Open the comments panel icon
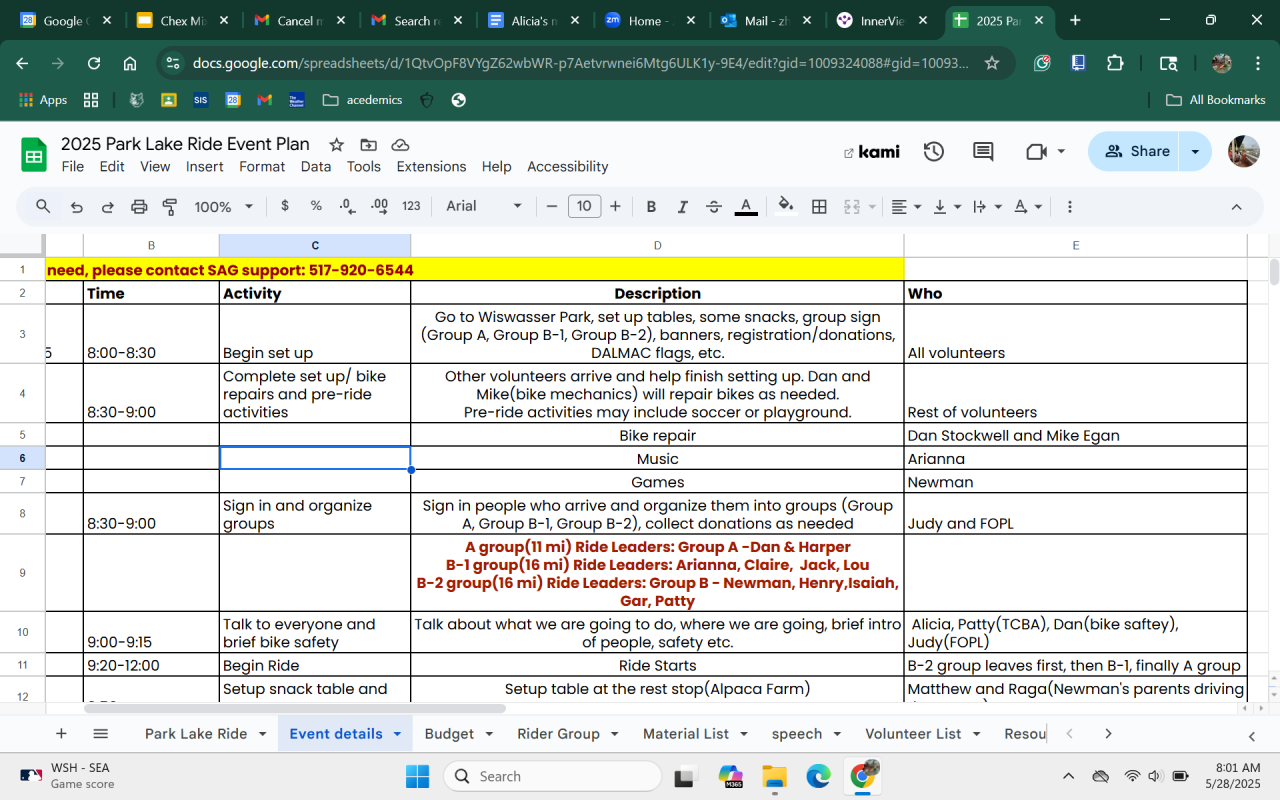The image size is (1280, 800). click(x=983, y=152)
